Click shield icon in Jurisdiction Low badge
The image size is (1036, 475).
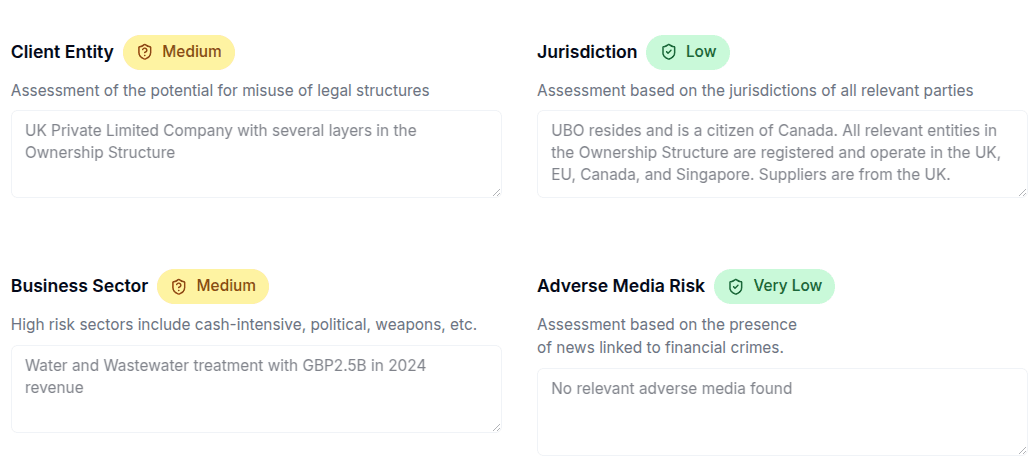point(669,52)
